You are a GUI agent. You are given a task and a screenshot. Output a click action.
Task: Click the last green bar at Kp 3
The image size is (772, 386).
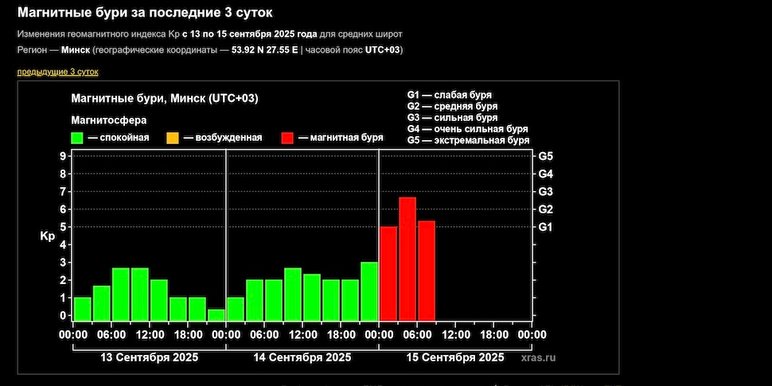tap(369, 291)
